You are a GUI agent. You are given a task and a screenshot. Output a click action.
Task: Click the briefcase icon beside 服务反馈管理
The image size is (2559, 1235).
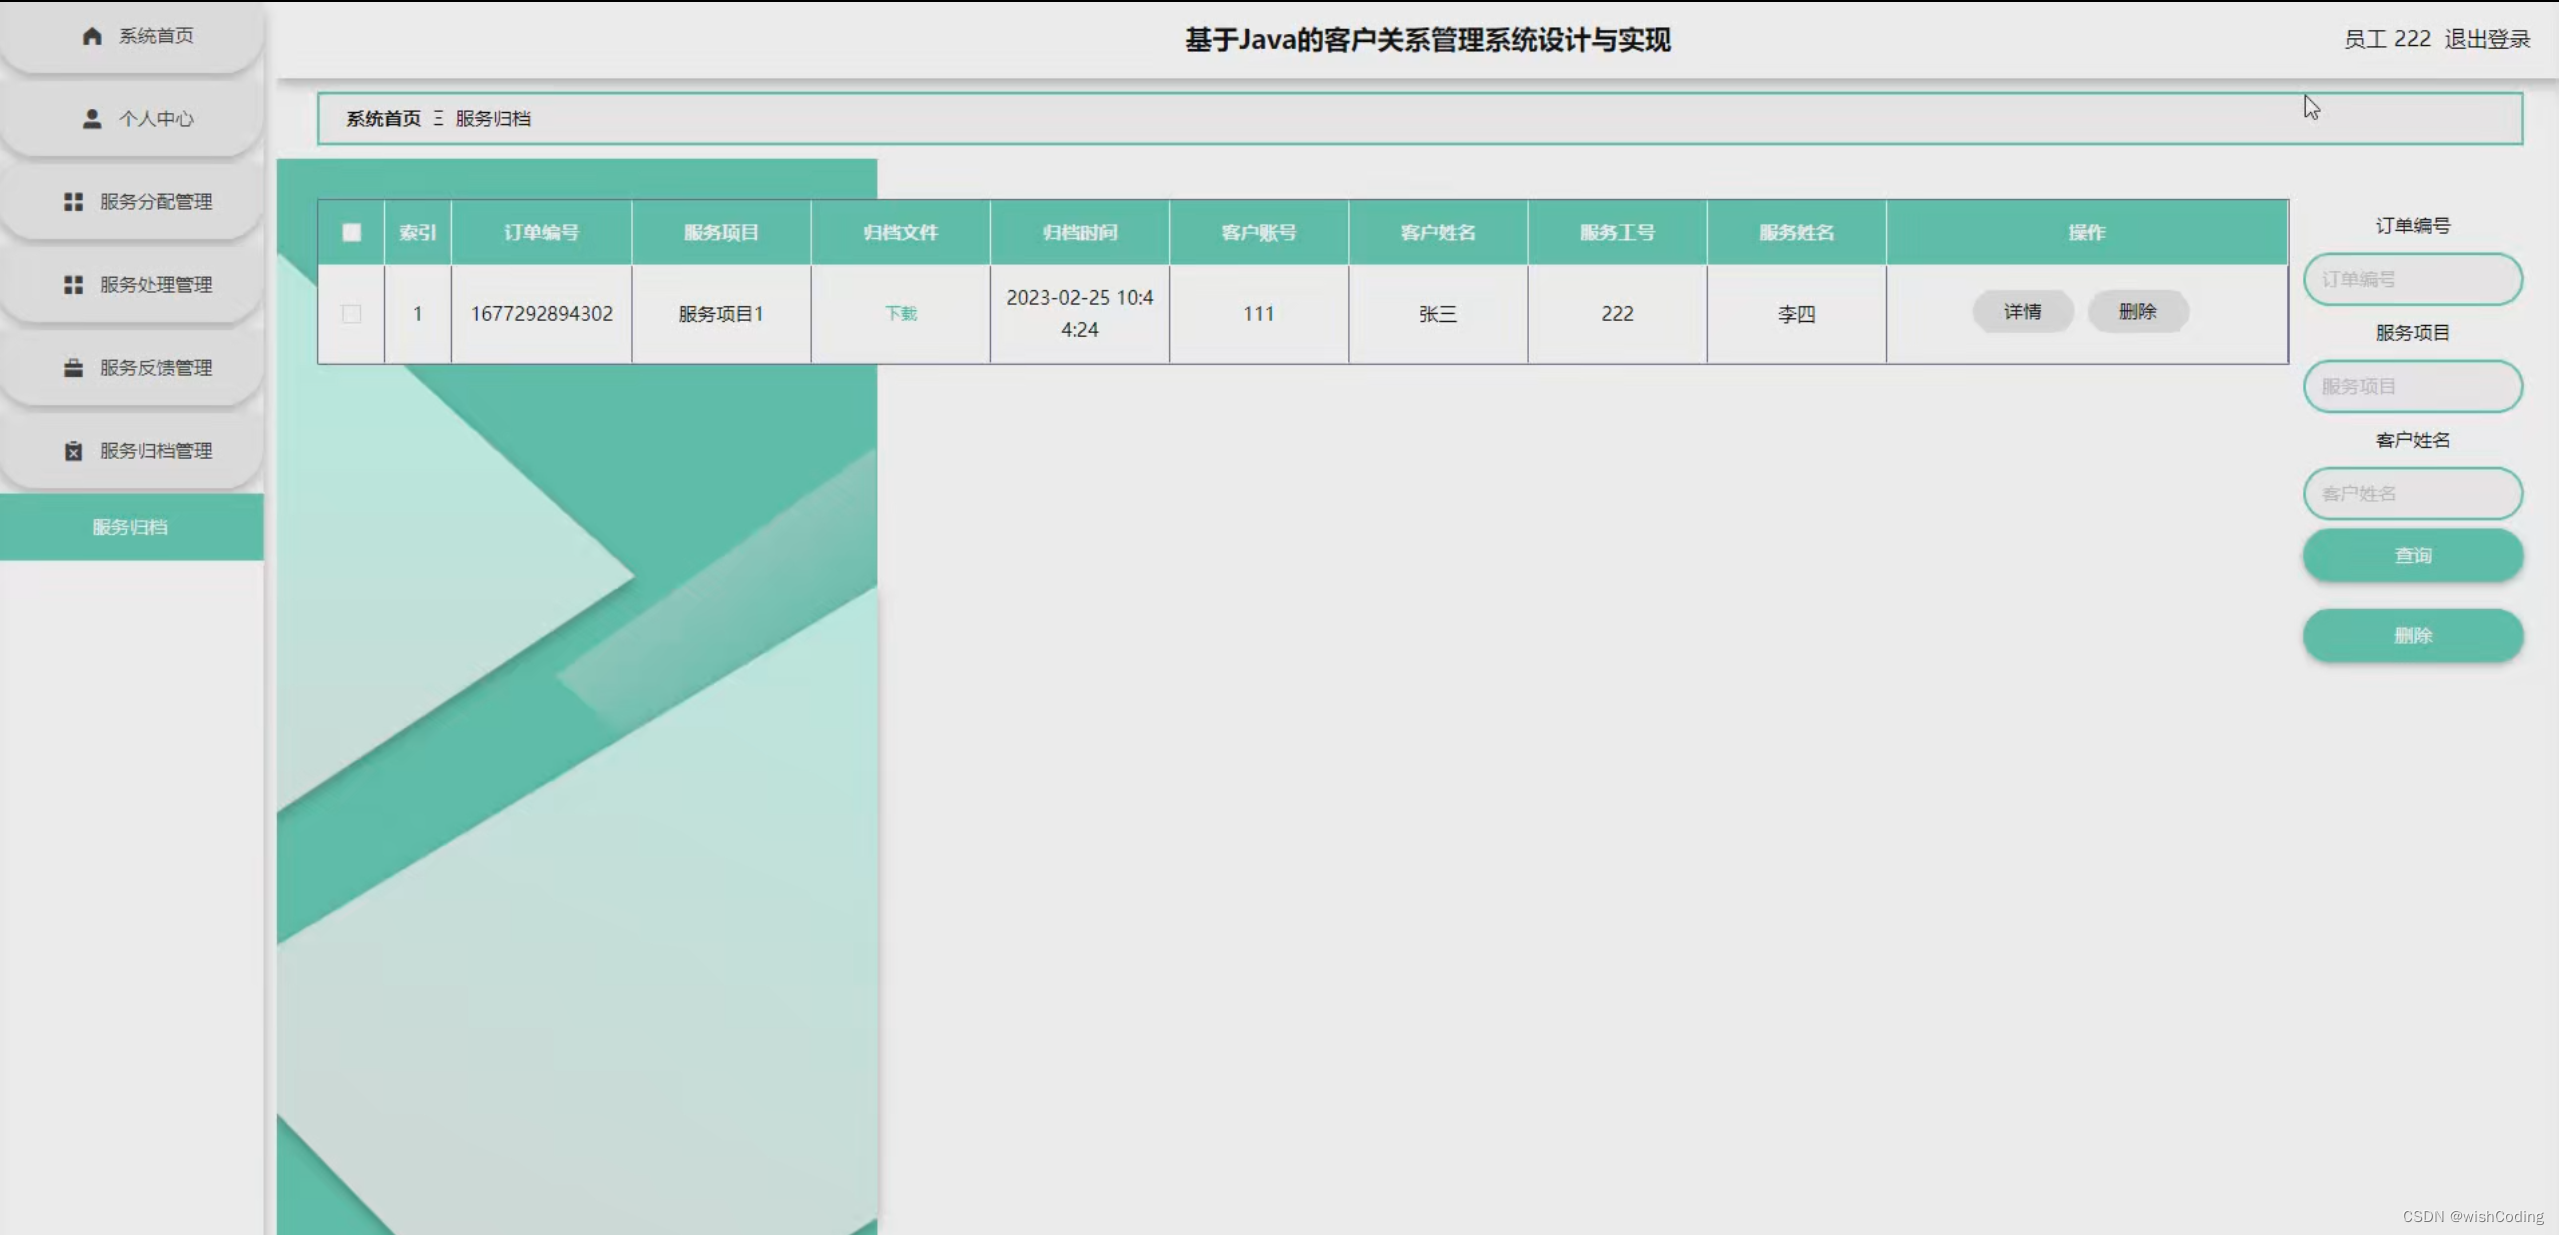73,368
